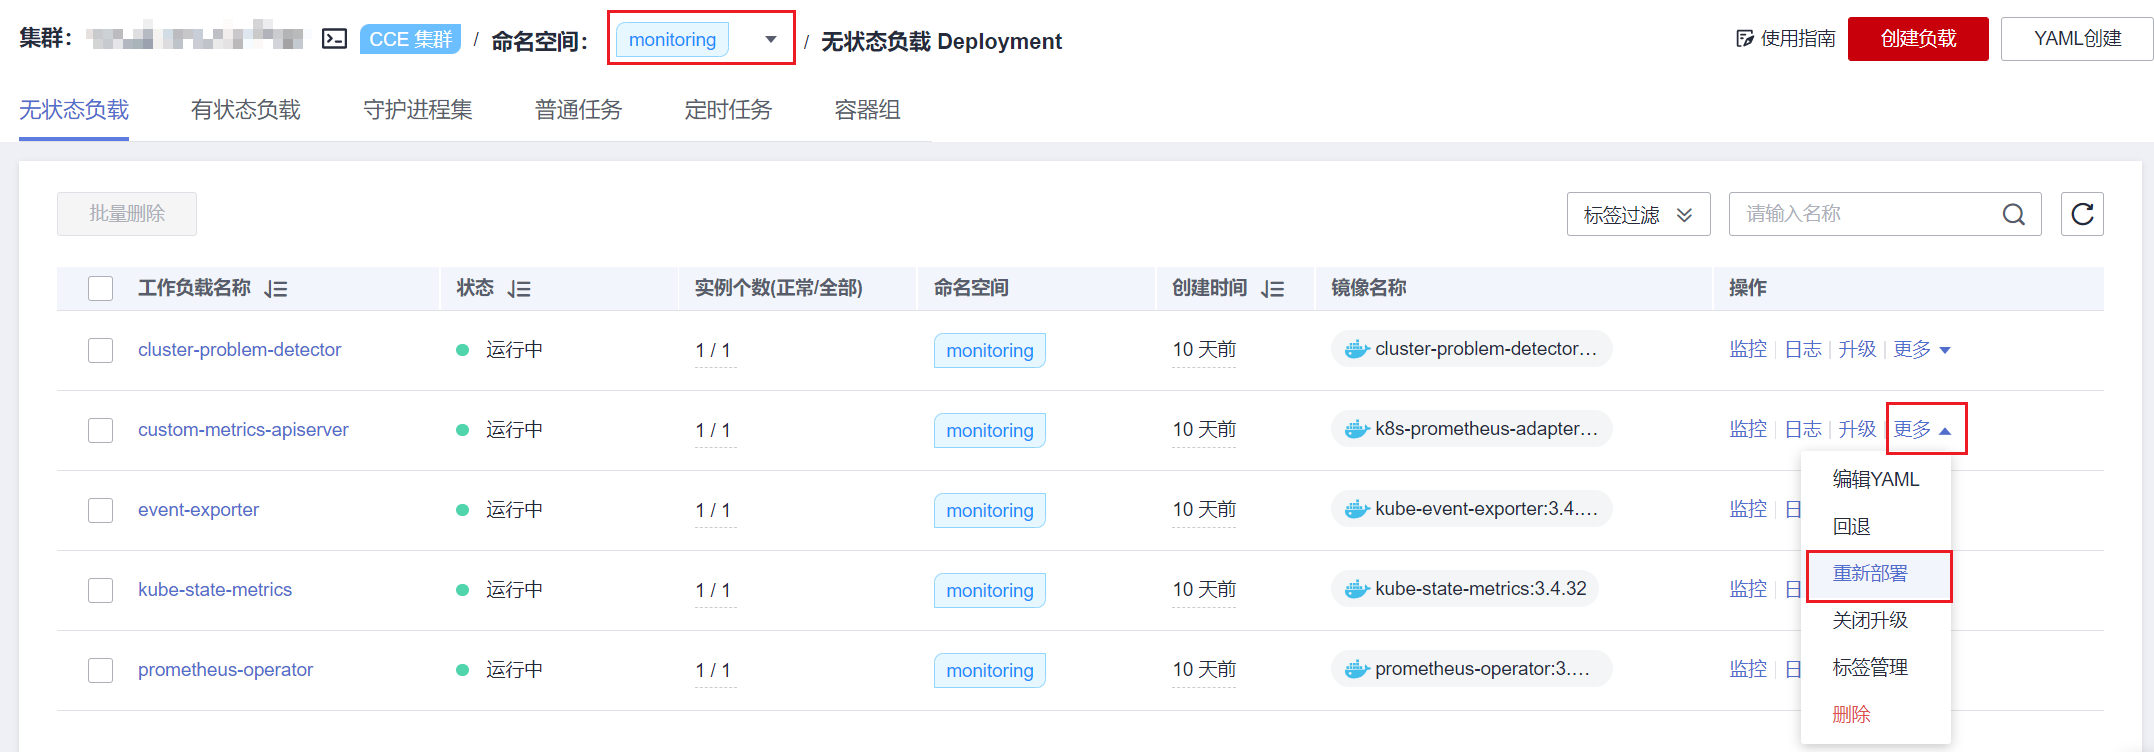Click the usage guide icon
Screen dimensions: 2154x752
click(x=1745, y=39)
